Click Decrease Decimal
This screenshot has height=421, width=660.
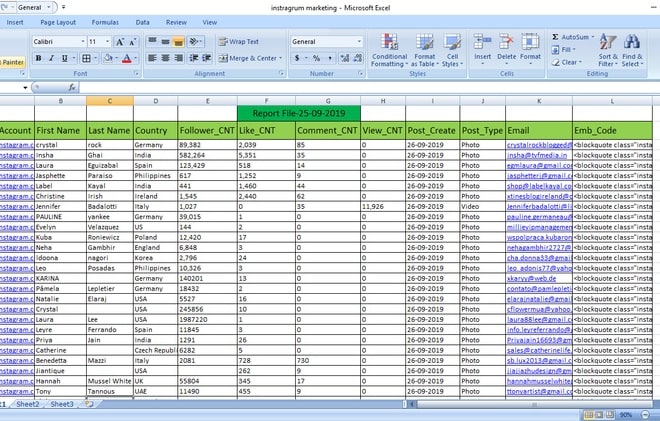click(x=358, y=58)
